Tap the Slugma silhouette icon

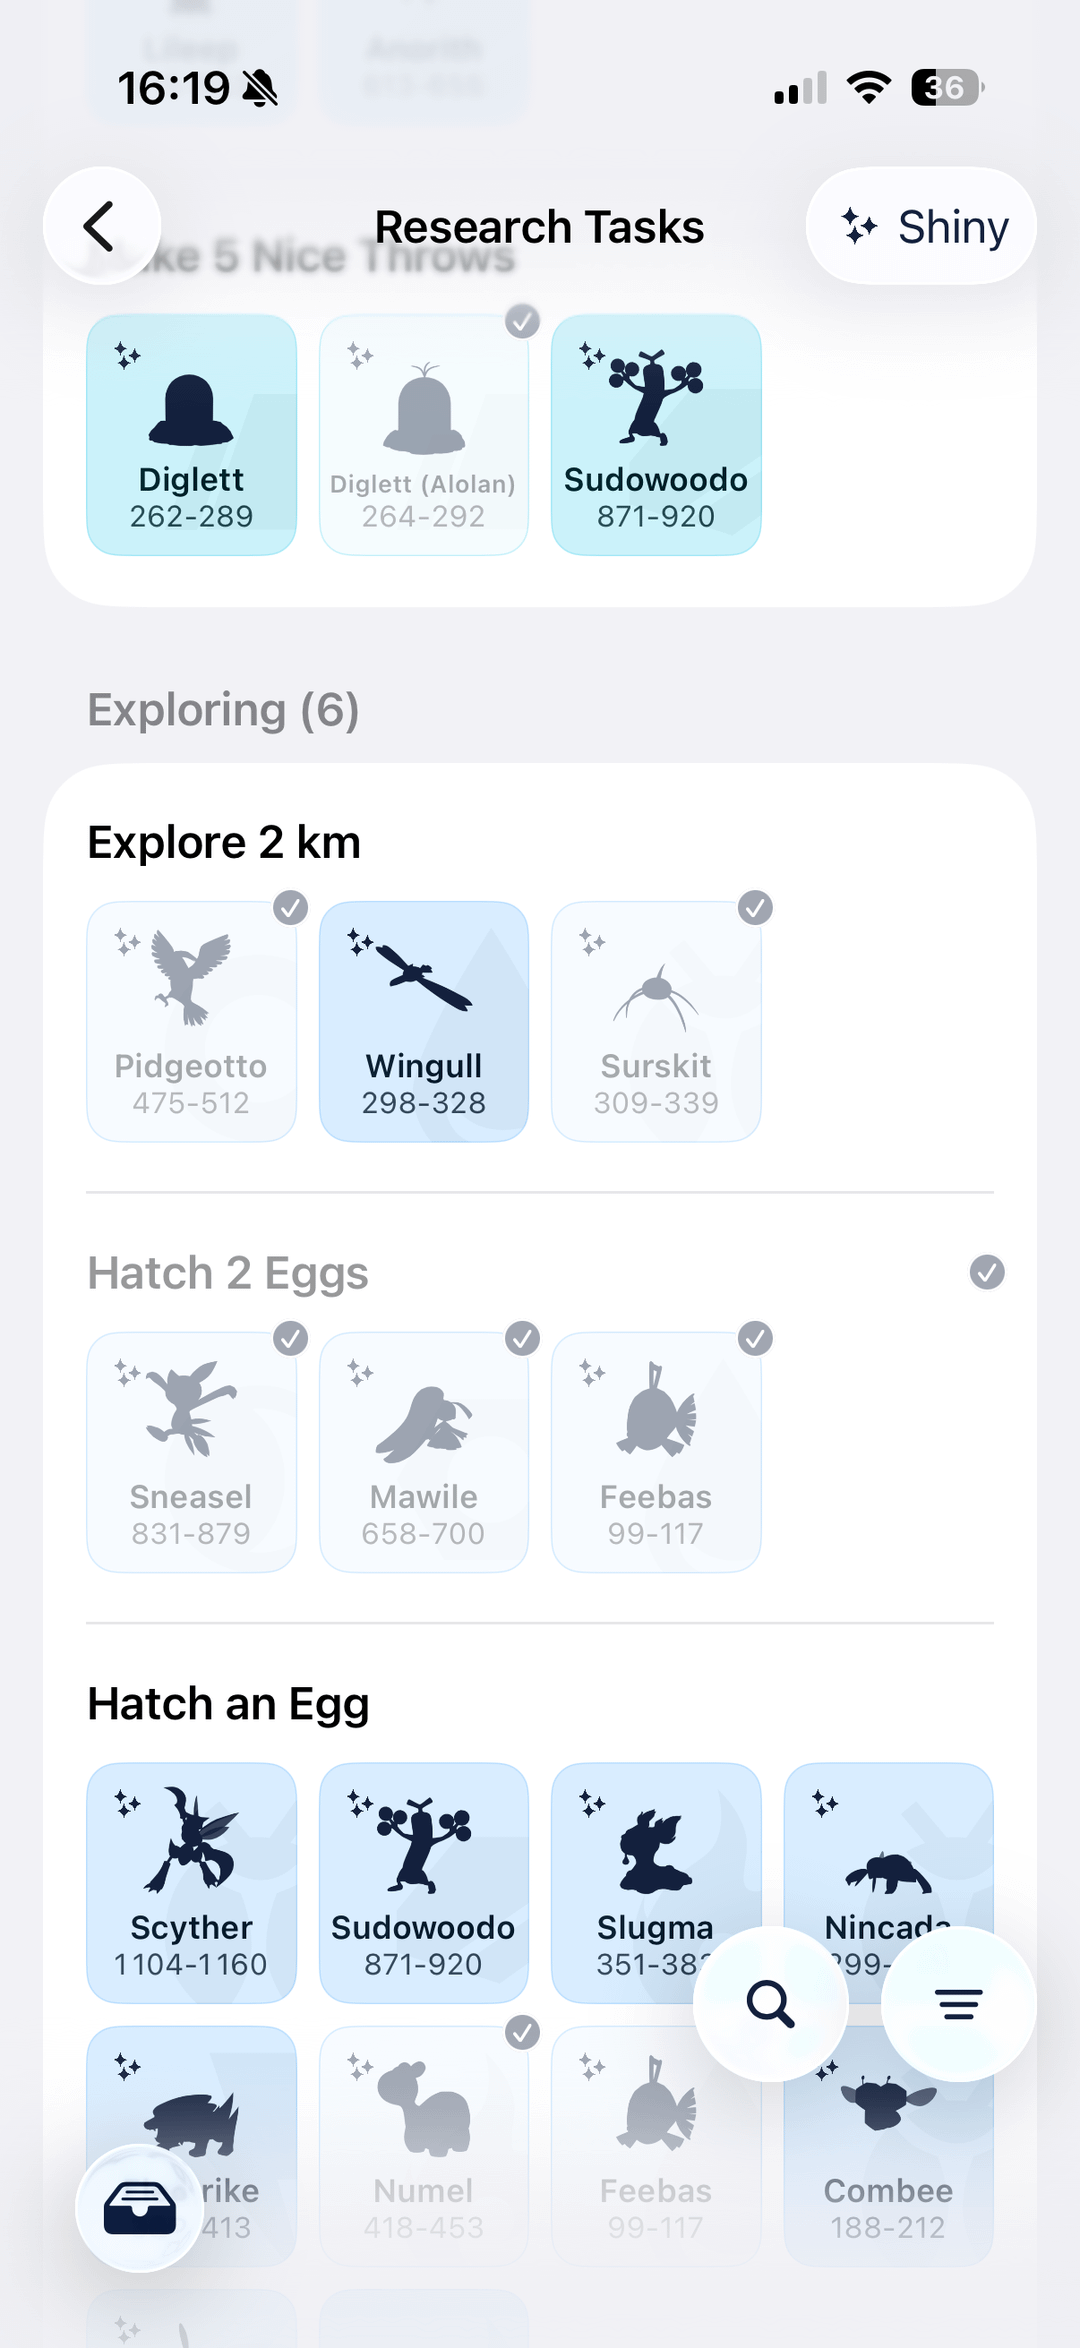tap(655, 1852)
